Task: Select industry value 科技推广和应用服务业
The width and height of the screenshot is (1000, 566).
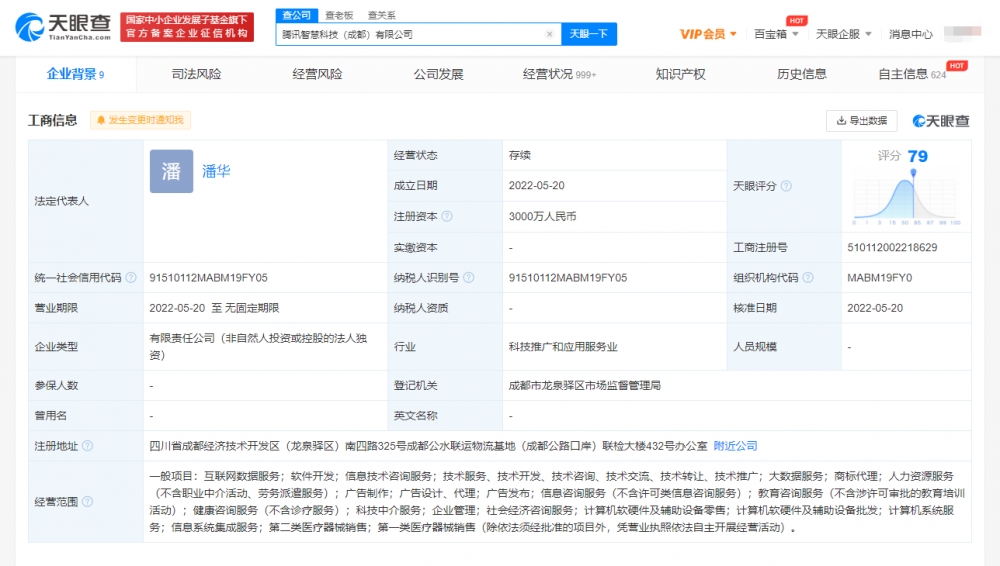Action: click(563, 346)
